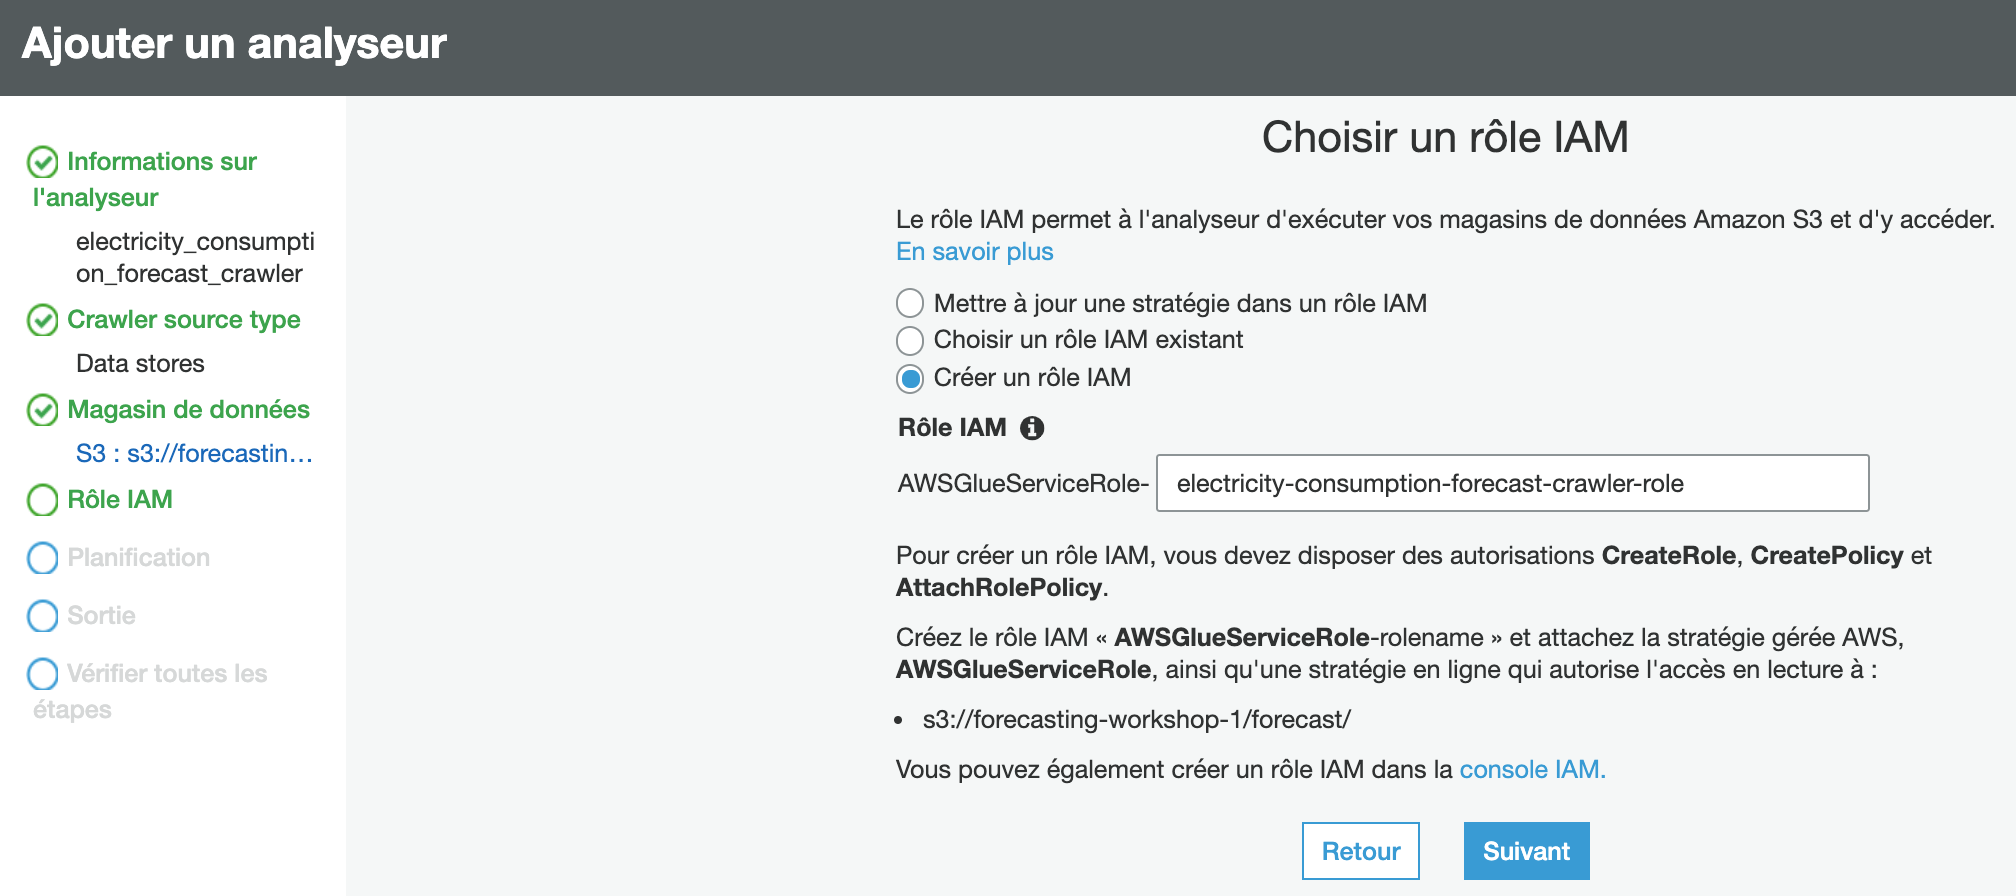Open the En savoir plus link
This screenshot has width=2016, height=896.
(974, 252)
